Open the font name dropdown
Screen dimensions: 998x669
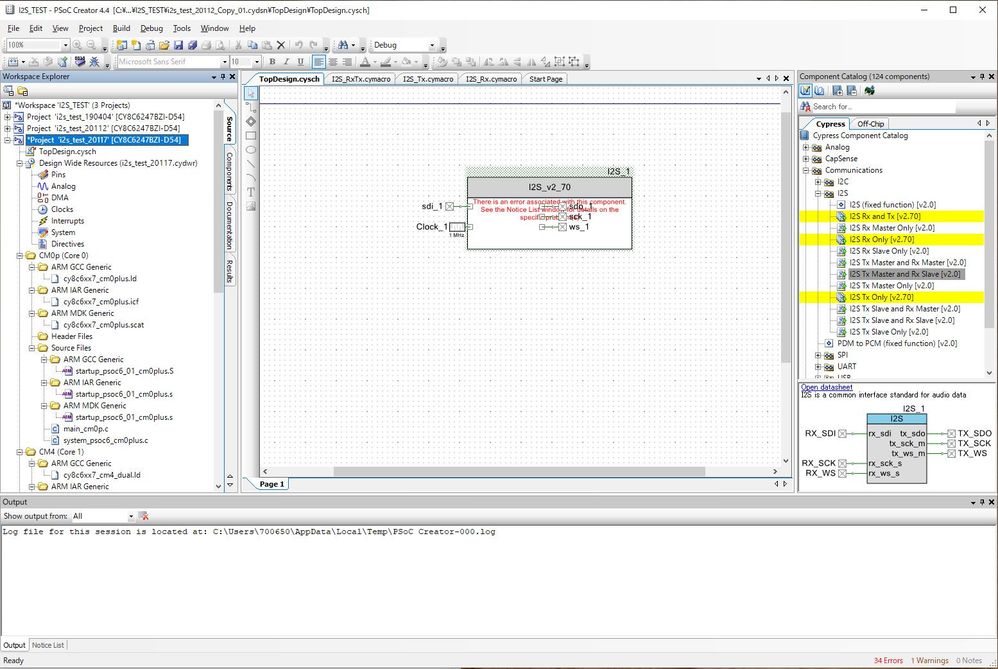coord(224,62)
